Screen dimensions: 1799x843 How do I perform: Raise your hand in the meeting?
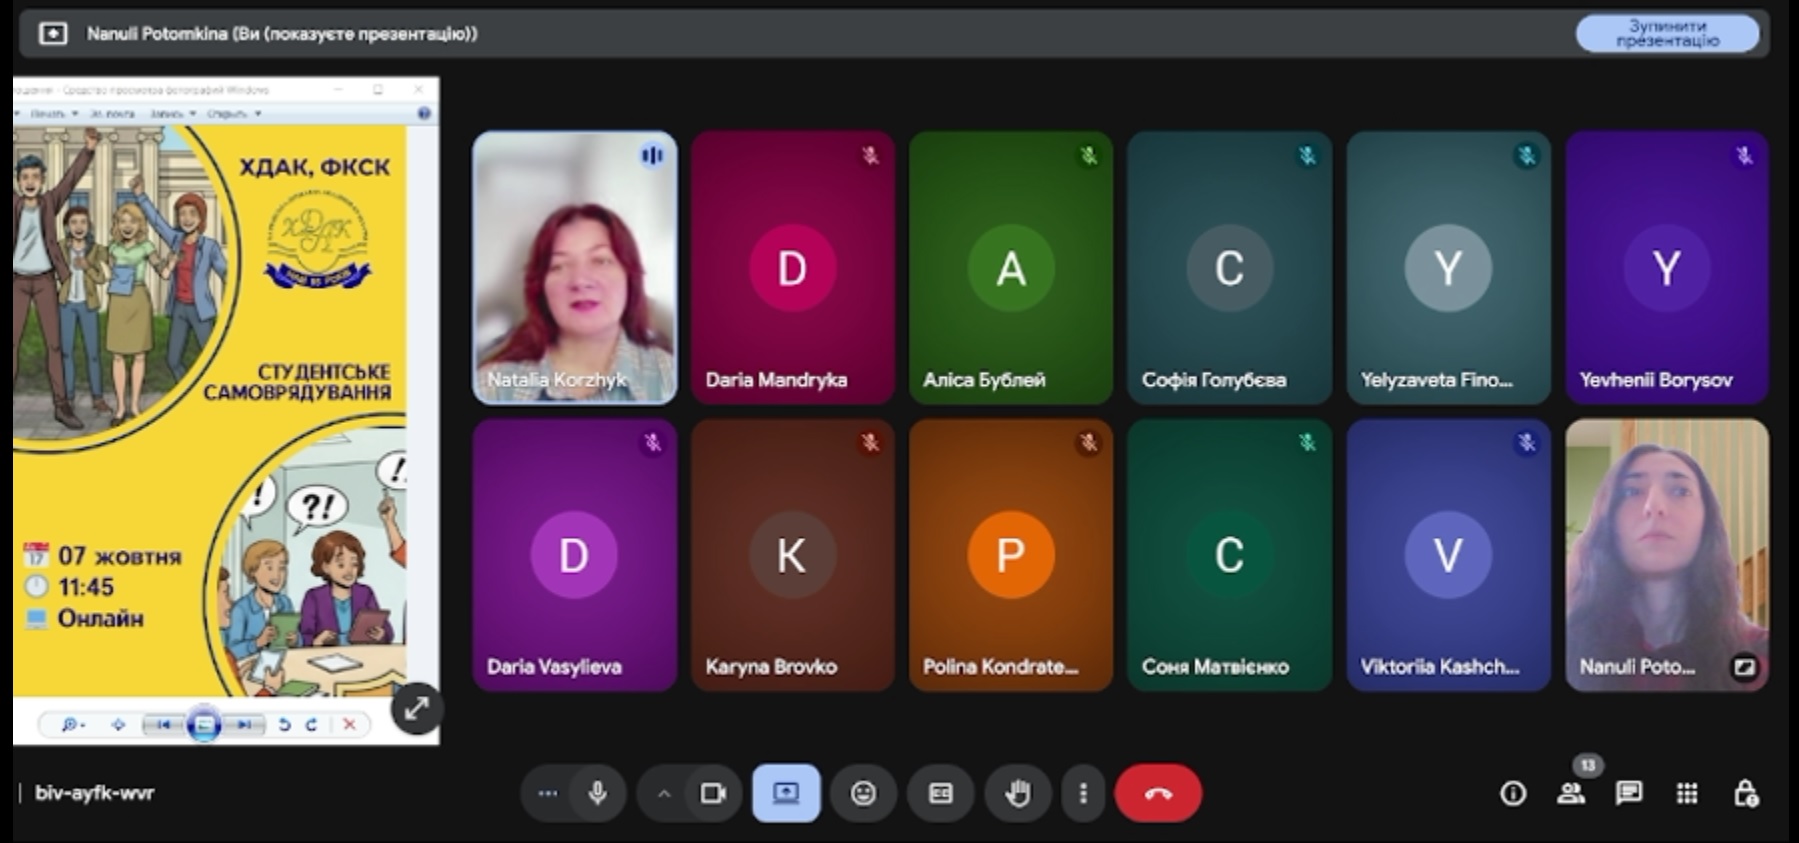coord(1017,793)
